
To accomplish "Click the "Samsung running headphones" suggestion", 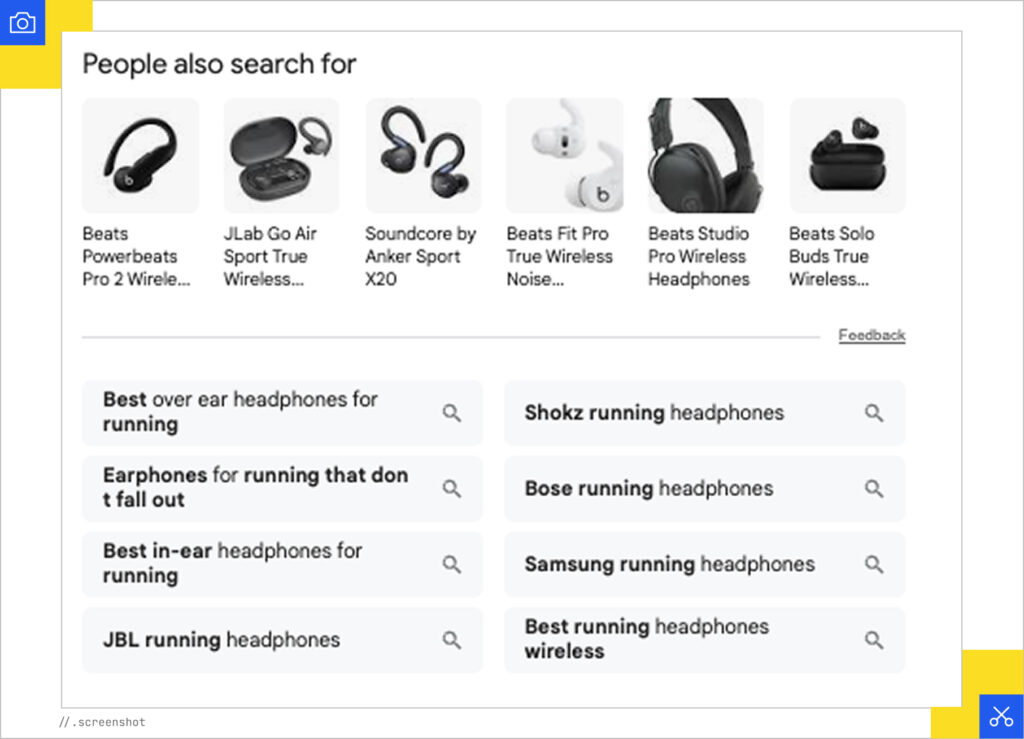I will pyautogui.click(x=669, y=565).
